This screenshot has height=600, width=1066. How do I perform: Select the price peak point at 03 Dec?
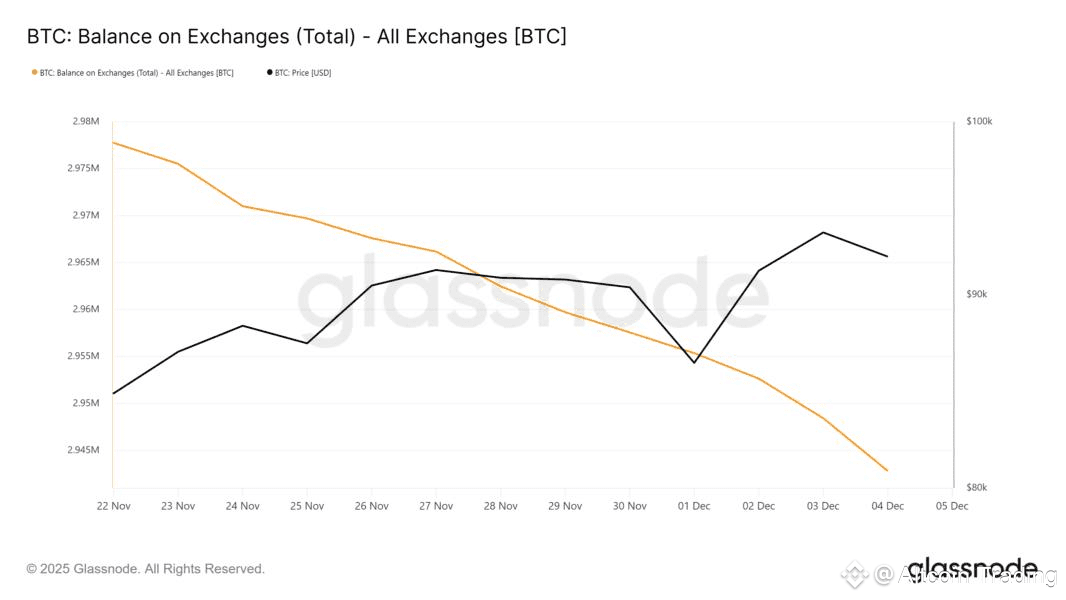823,232
